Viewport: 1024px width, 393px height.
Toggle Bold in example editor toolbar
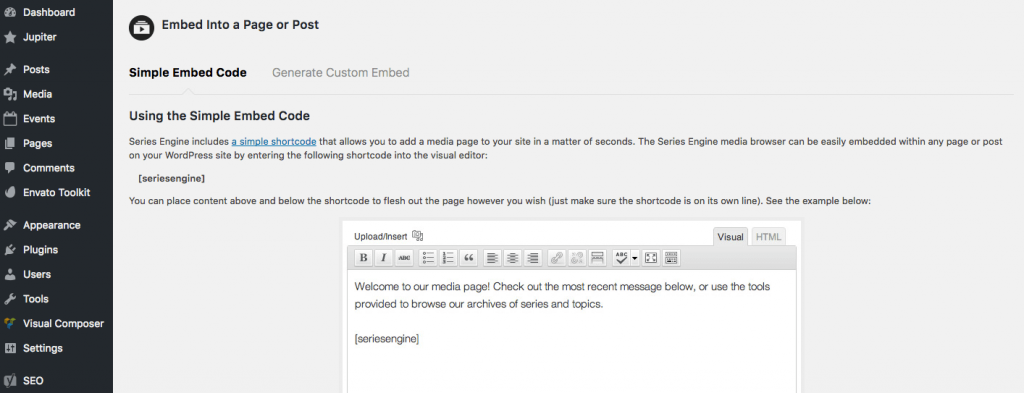[364, 259]
